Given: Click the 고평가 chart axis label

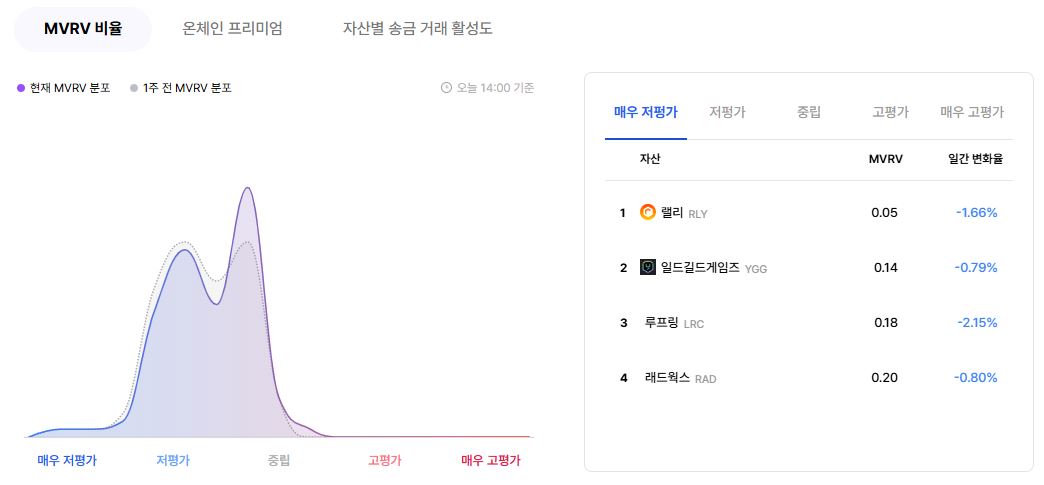Looking at the screenshot, I should click(385, 460).
